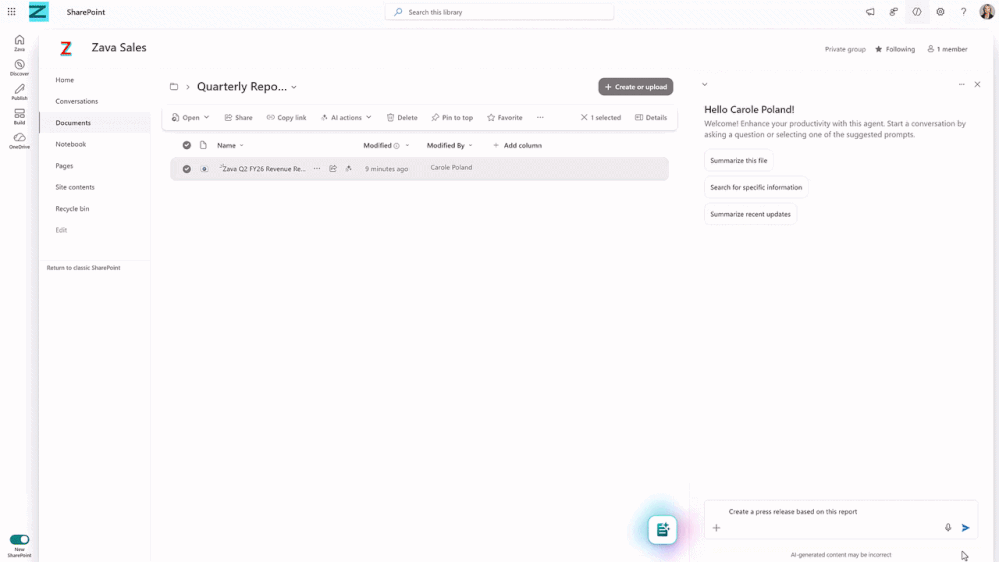Screen dimensions: 999x562
Task: Click Carole Poland in Modified By column
Action: point(451,168)
